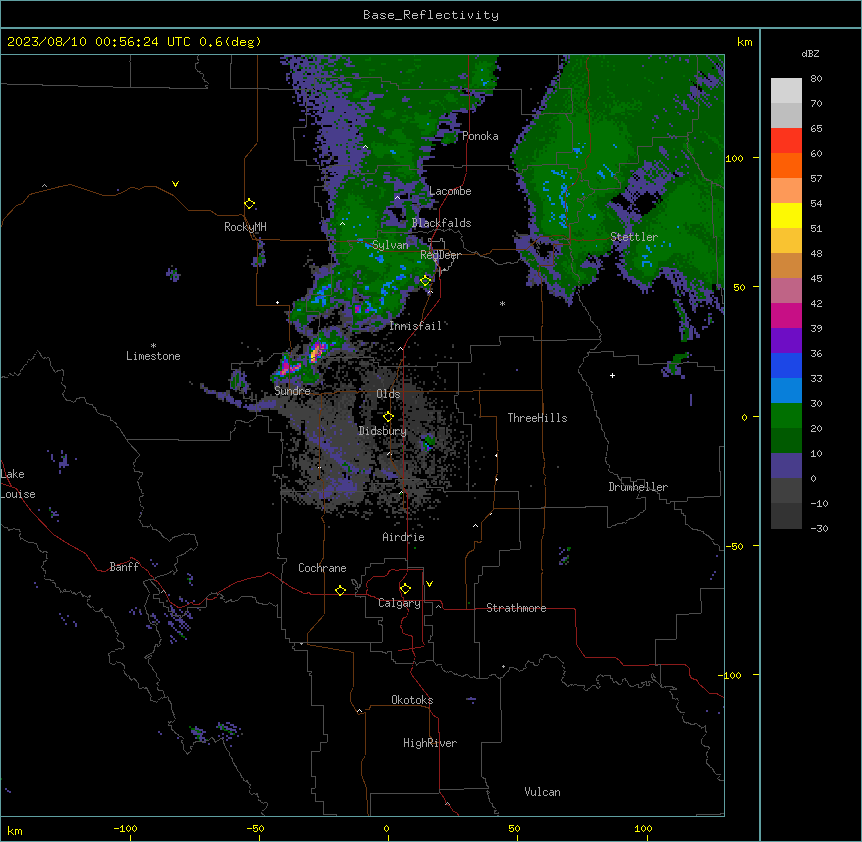This screenshot has width=862, height=842.
Task: Click the Airdrie label
Action: tap(404, 537)
